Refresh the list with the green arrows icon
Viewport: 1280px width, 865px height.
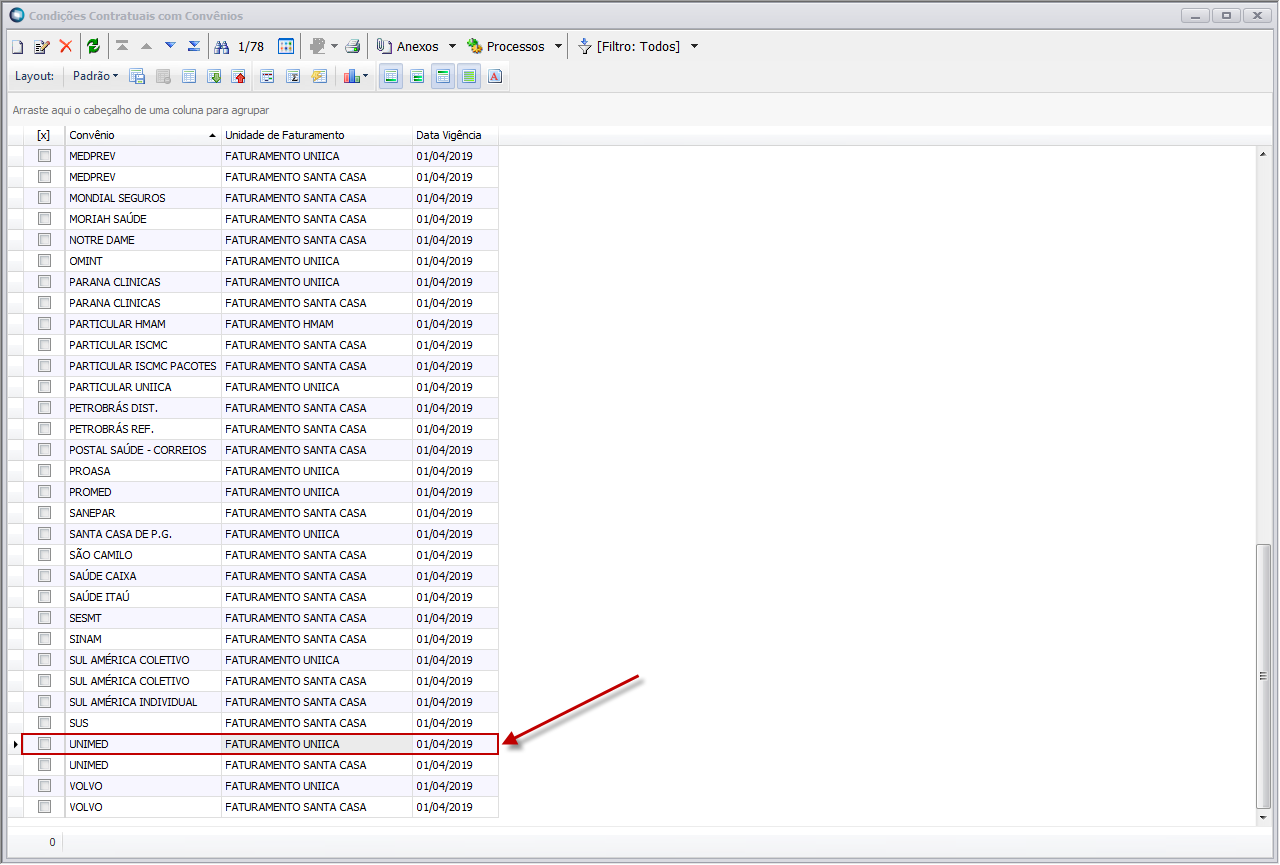(x=93, y=46)
